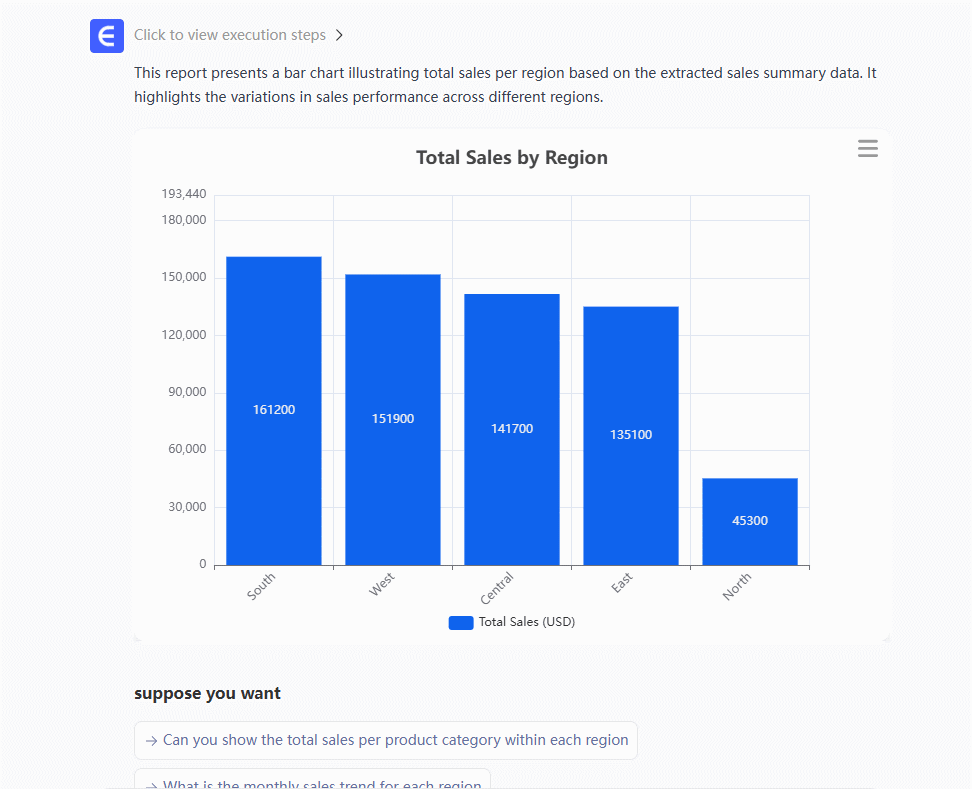Click the 'South' x-axis label
The width and height of the screenshot is (972, 789).
click(x=261, y=586)
